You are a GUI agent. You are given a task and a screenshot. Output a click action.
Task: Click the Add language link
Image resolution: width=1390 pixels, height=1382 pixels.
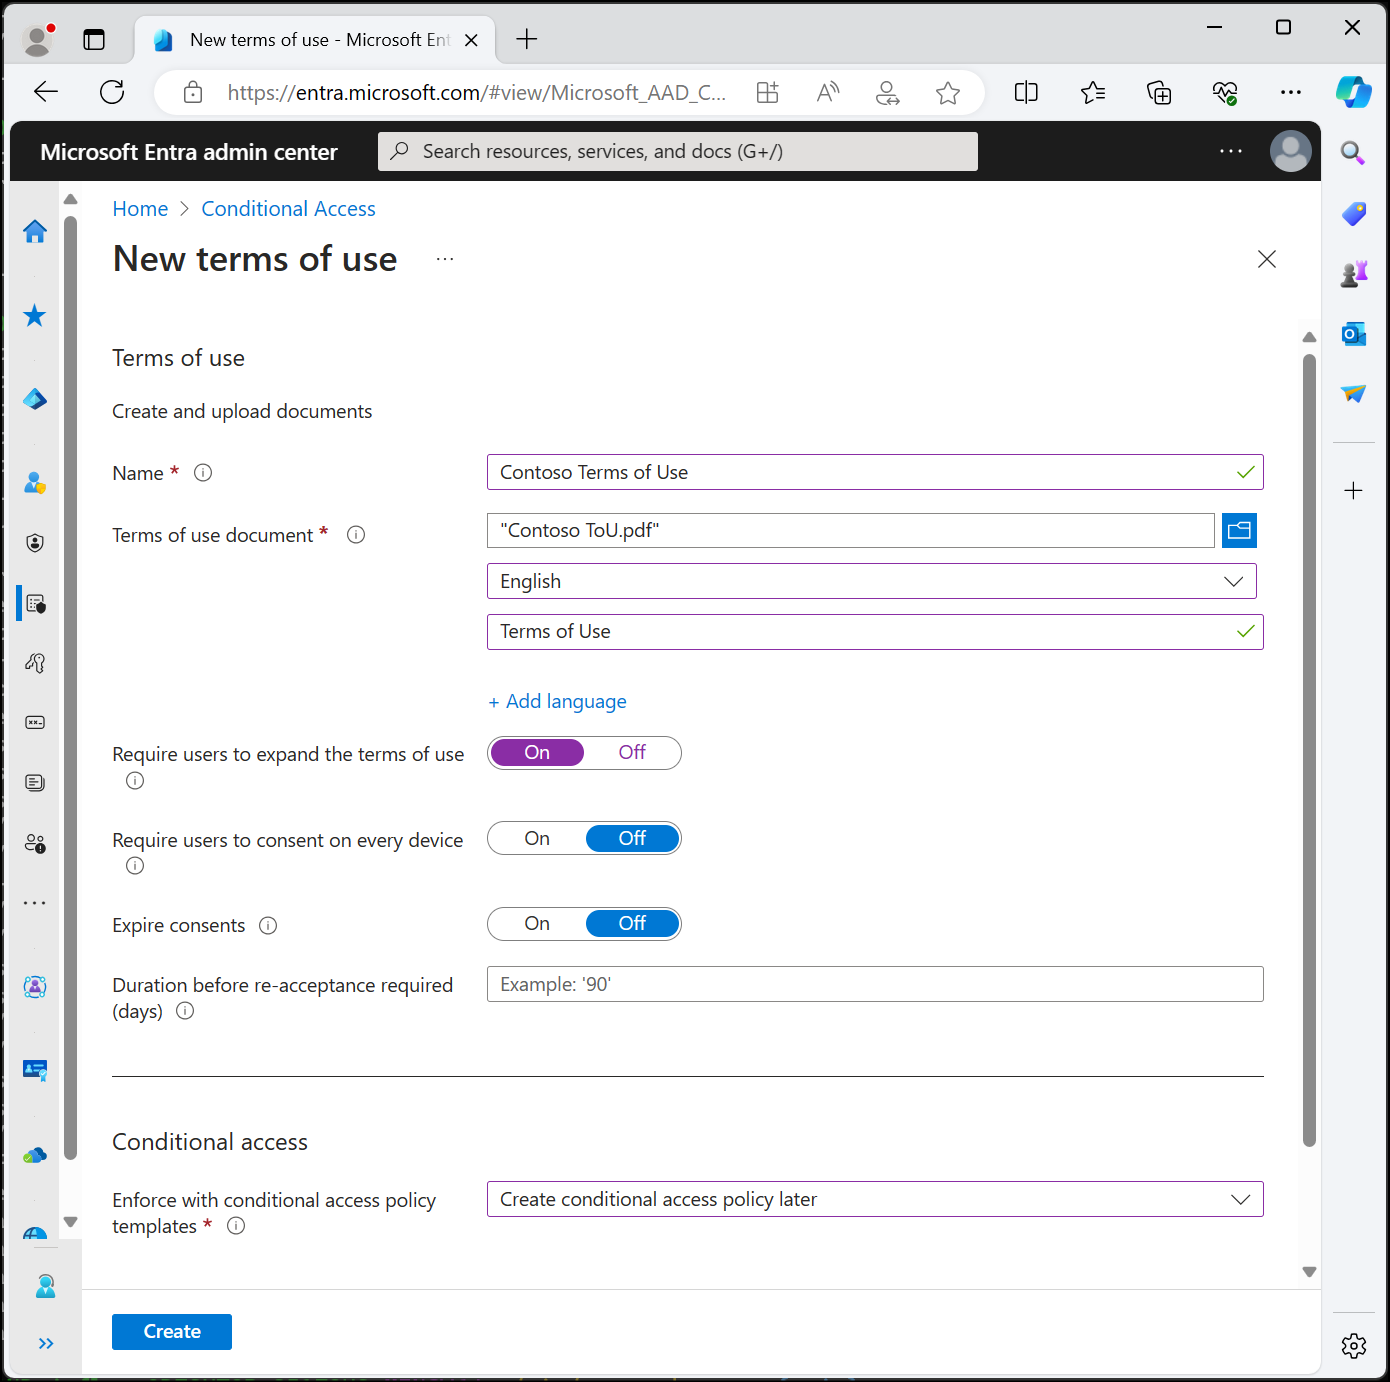click(x=557, y=701)
